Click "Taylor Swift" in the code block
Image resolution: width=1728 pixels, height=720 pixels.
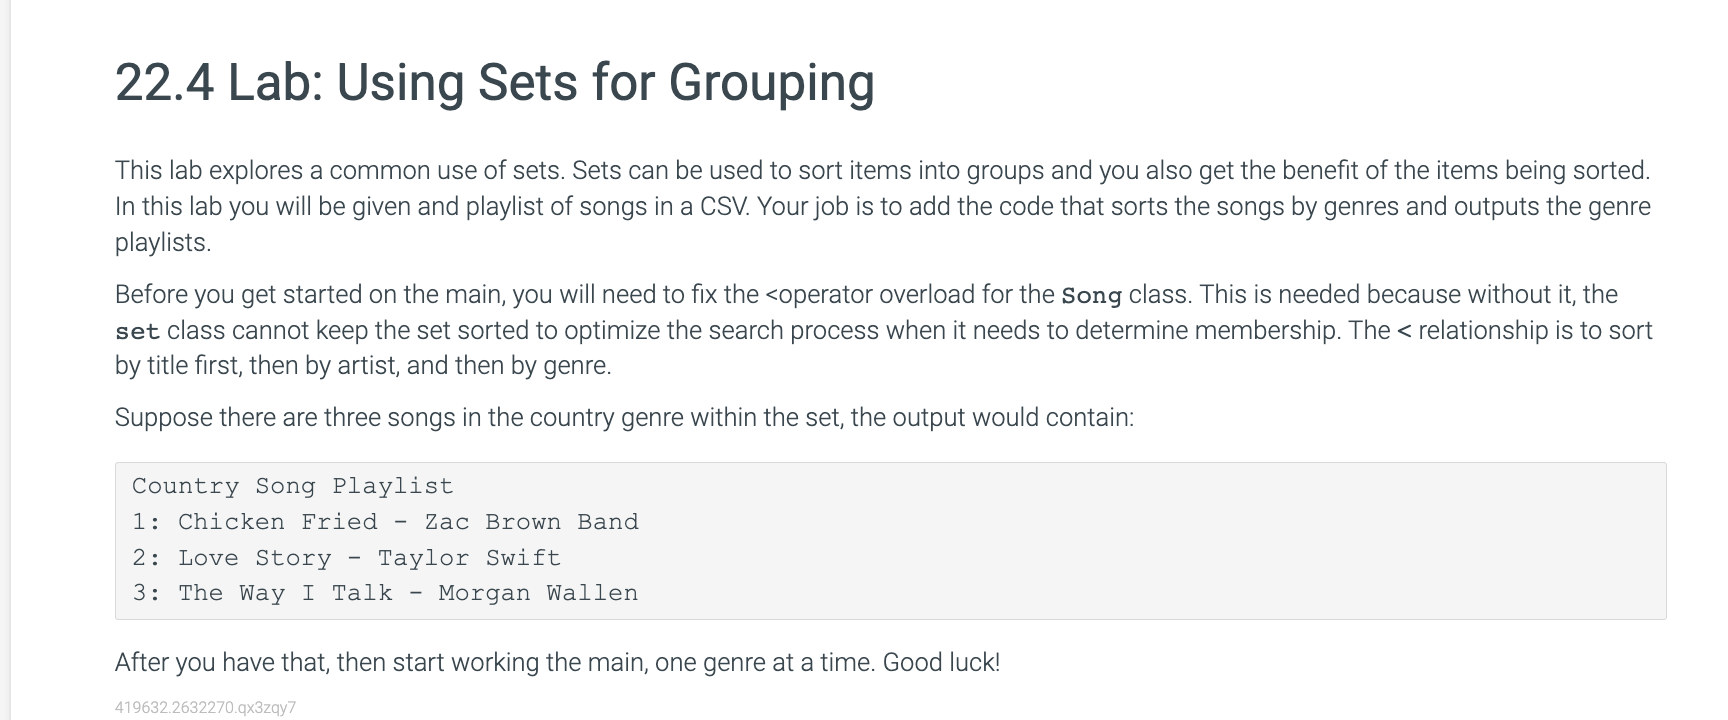click(x=469, y=558)
